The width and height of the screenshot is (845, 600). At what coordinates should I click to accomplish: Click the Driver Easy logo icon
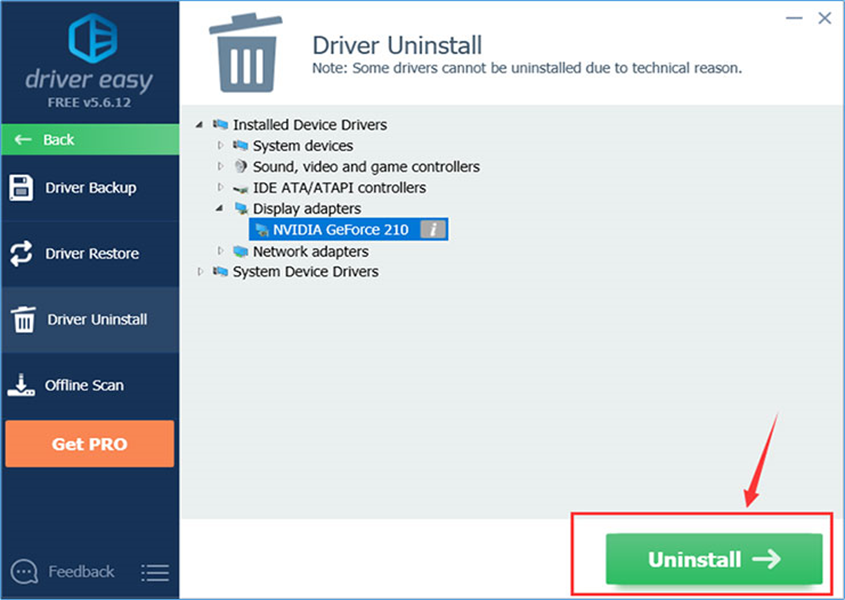coord(93,38)
